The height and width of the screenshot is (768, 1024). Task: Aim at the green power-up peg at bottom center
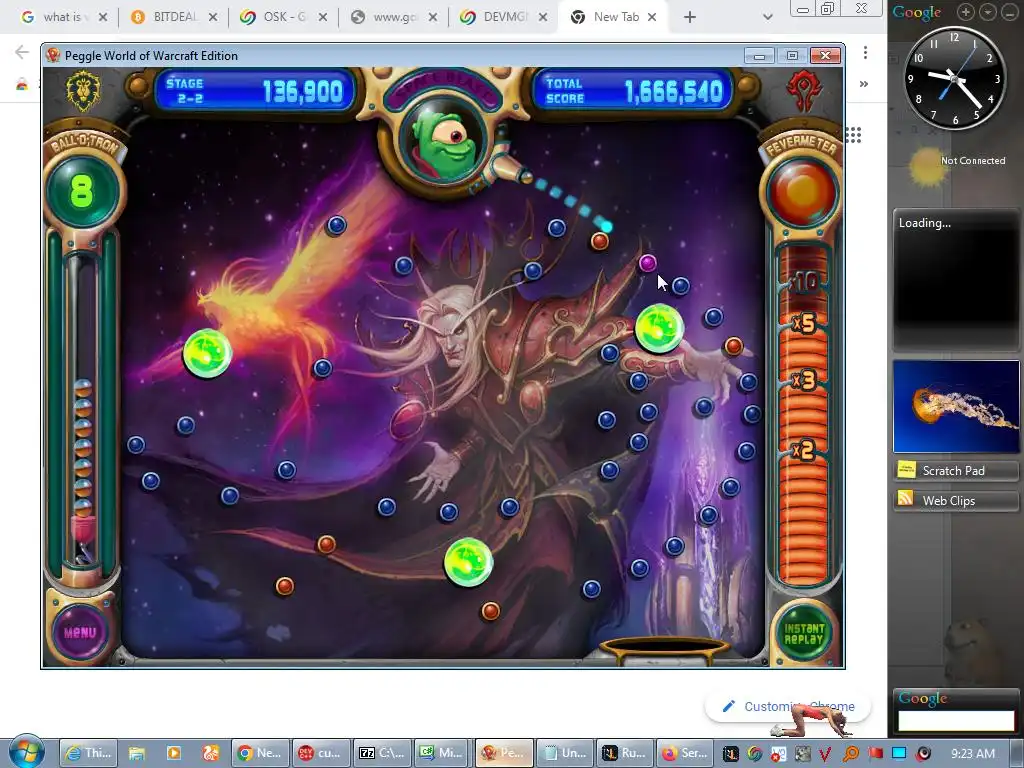468,562
